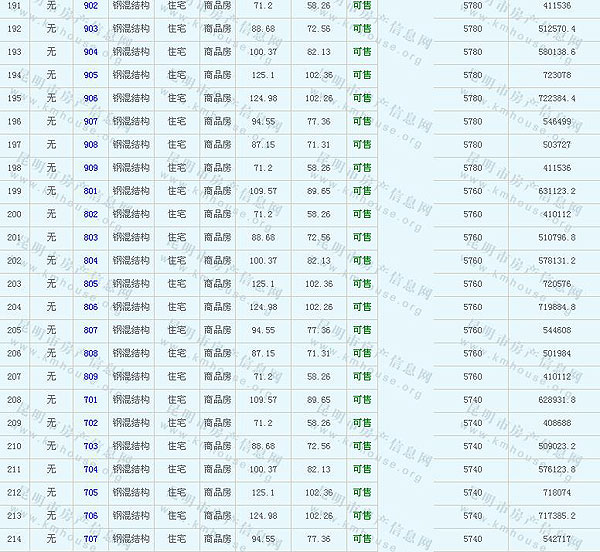600x552 pixels.
Task: Click room number 807 link
Action: point(91,330)
